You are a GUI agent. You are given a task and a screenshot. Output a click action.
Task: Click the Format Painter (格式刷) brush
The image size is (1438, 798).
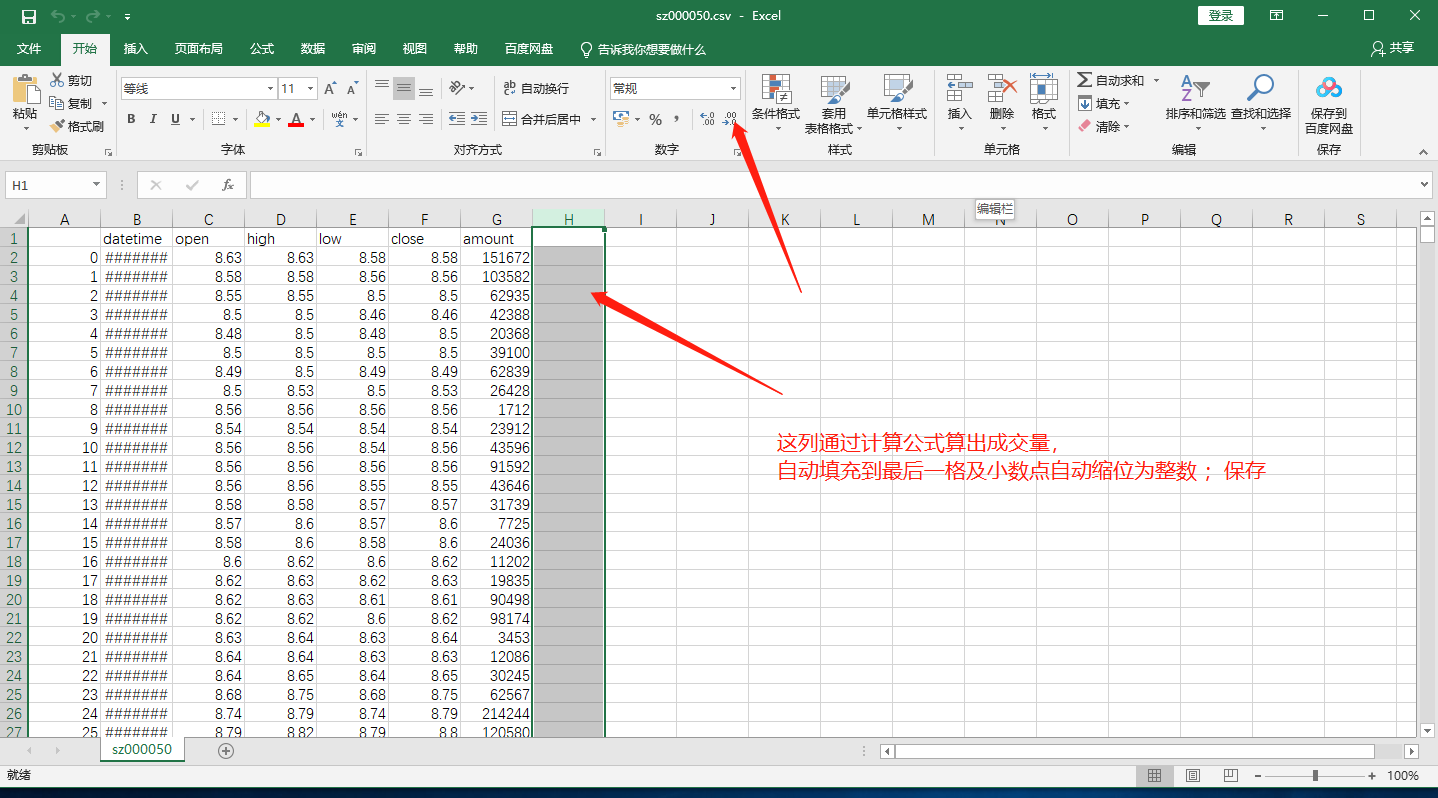pos(57,126)
